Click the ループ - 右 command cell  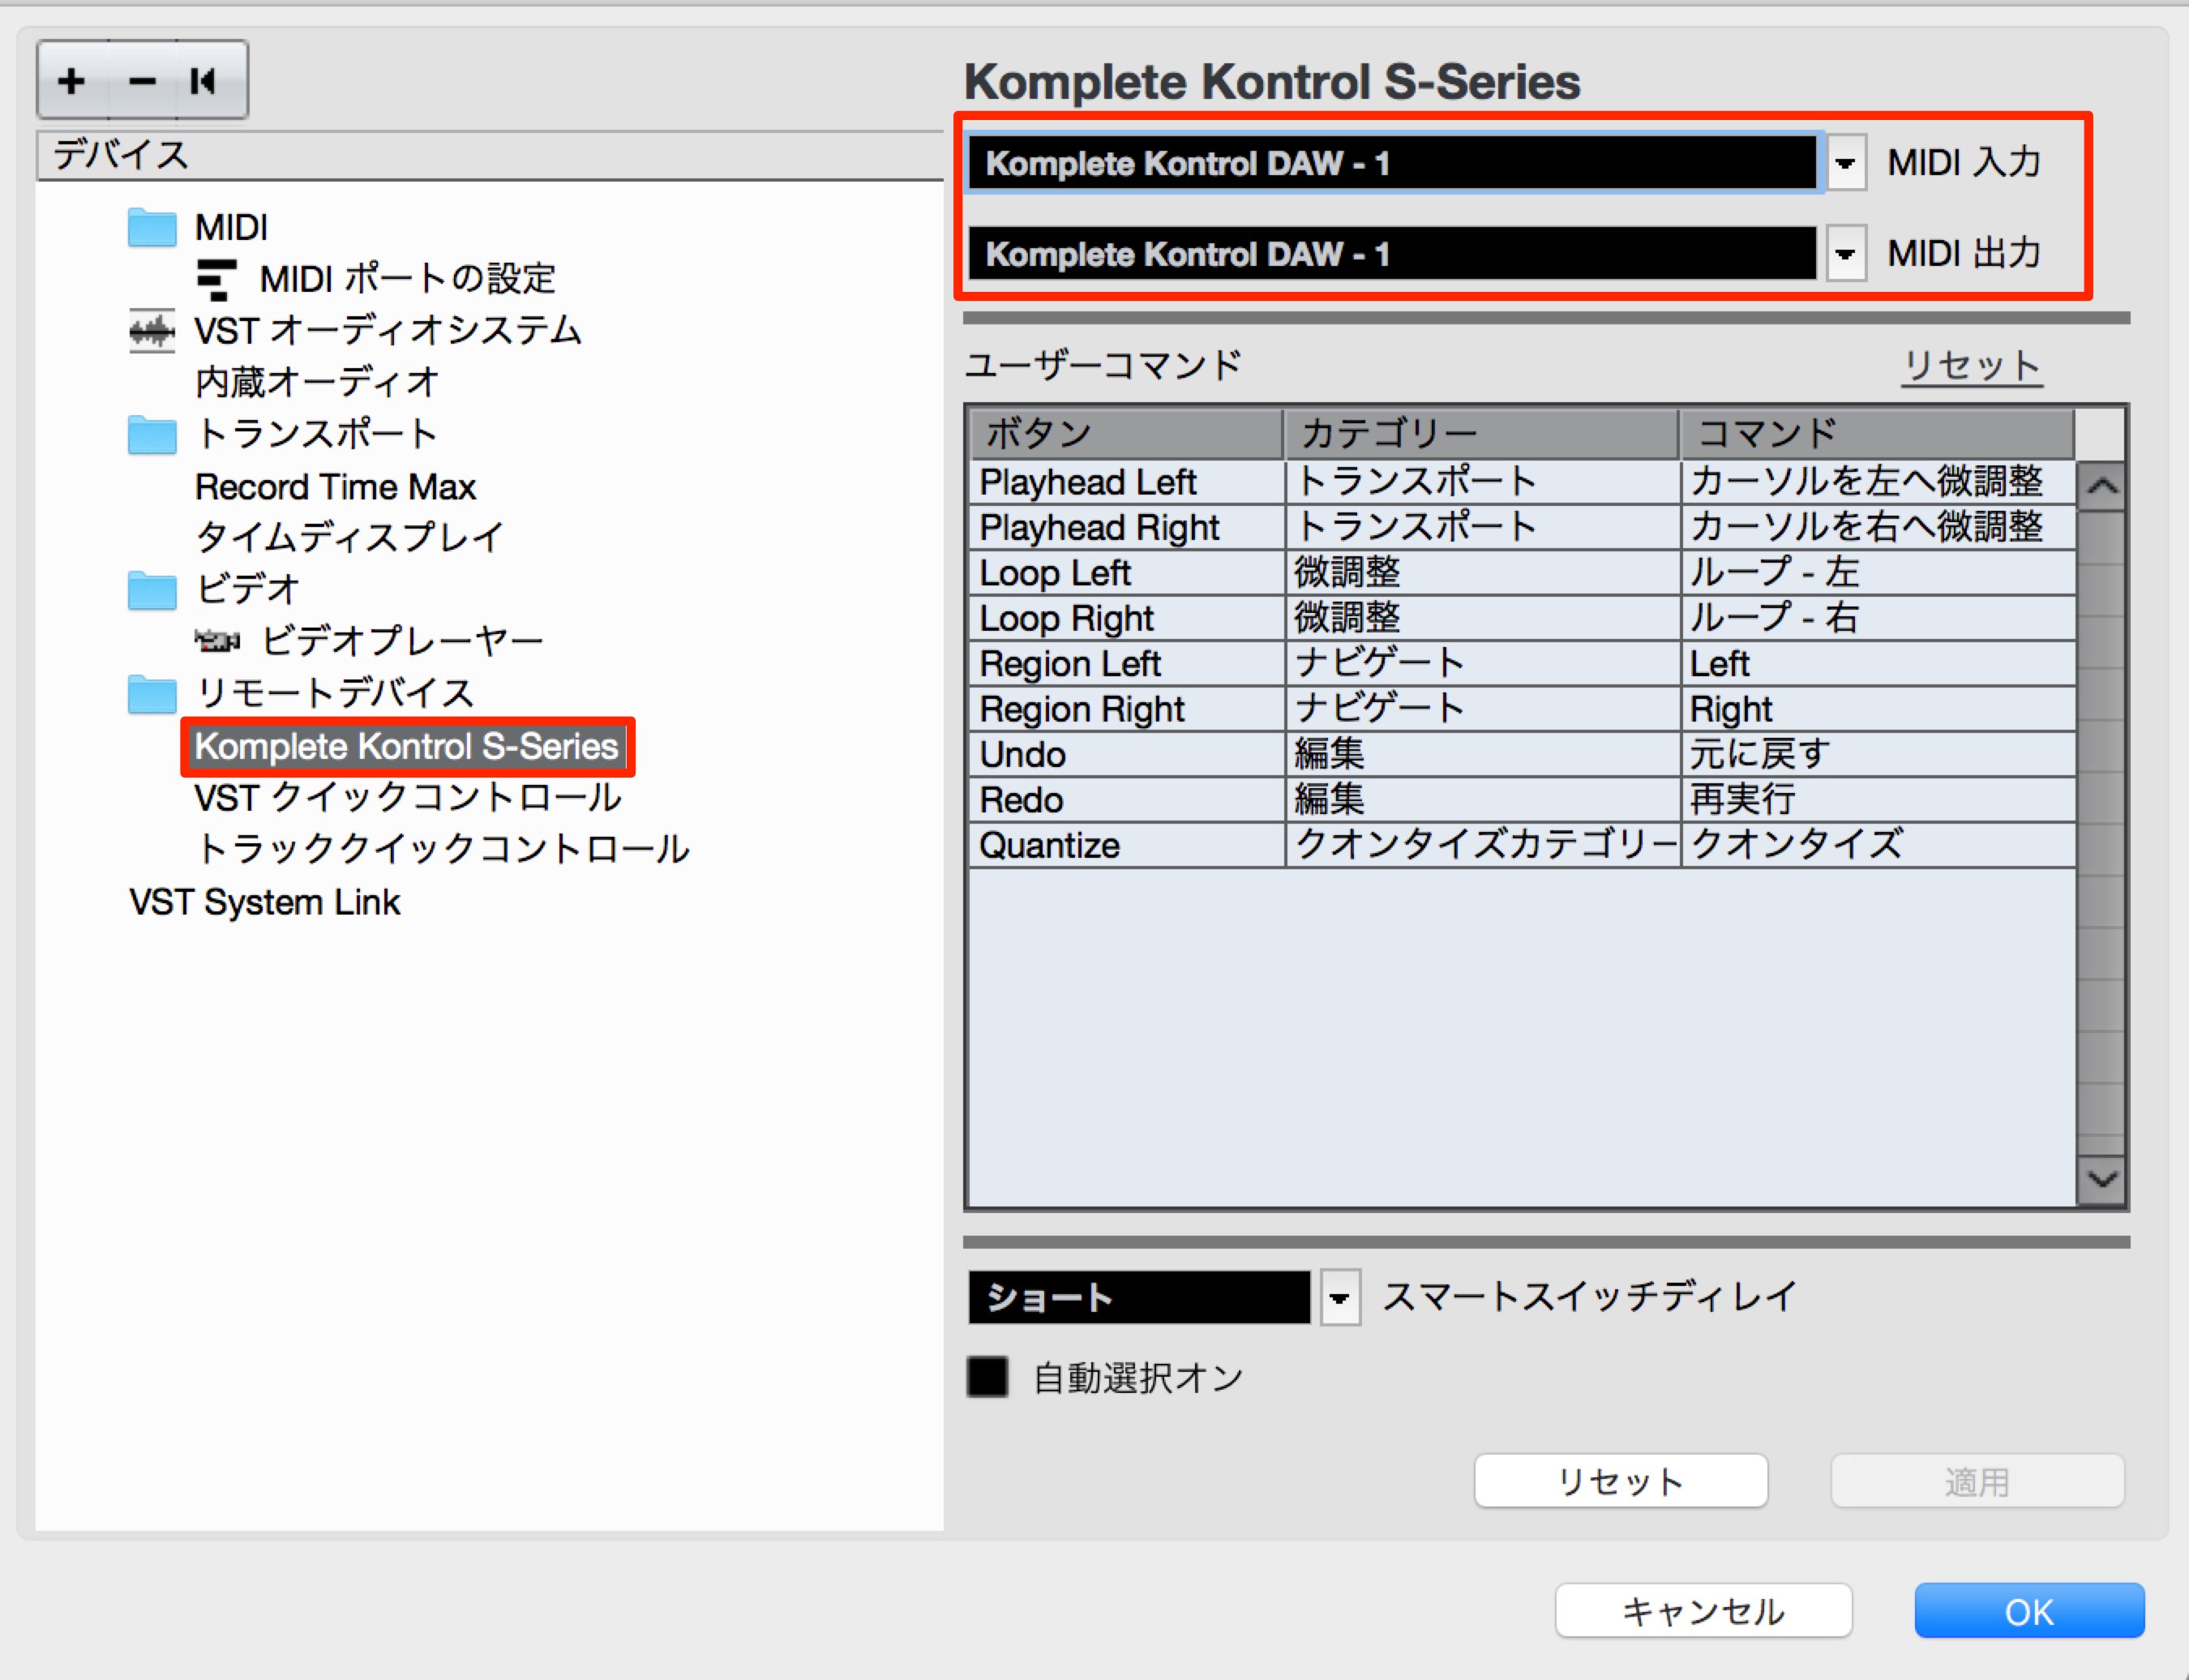(1879, 618)
